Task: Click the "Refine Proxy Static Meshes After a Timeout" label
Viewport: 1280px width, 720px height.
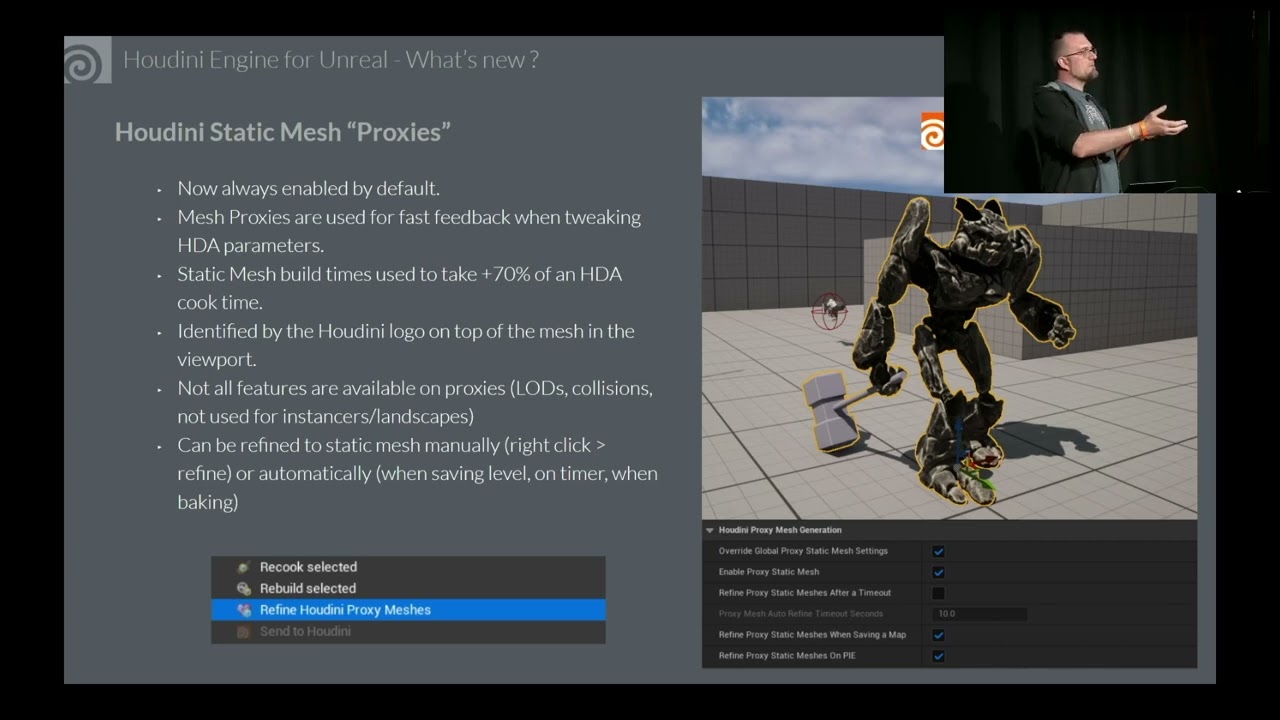Action: pos(804,593)
